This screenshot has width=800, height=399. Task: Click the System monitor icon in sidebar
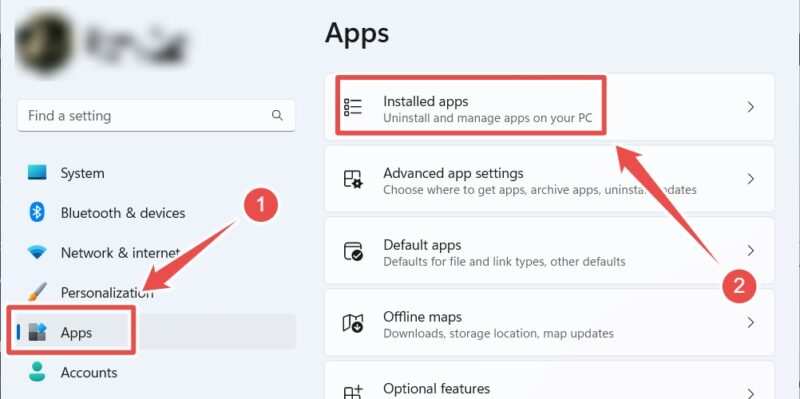[37, 172]
